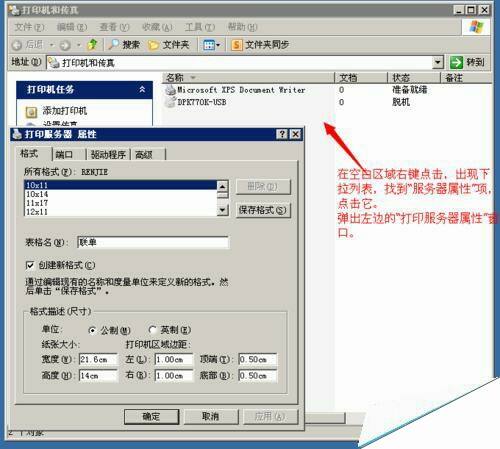The width and height of the screenshot is (500, 449).
Task: Go up one folder level icon
Action: pyautogui.click(x=92, y=44)
